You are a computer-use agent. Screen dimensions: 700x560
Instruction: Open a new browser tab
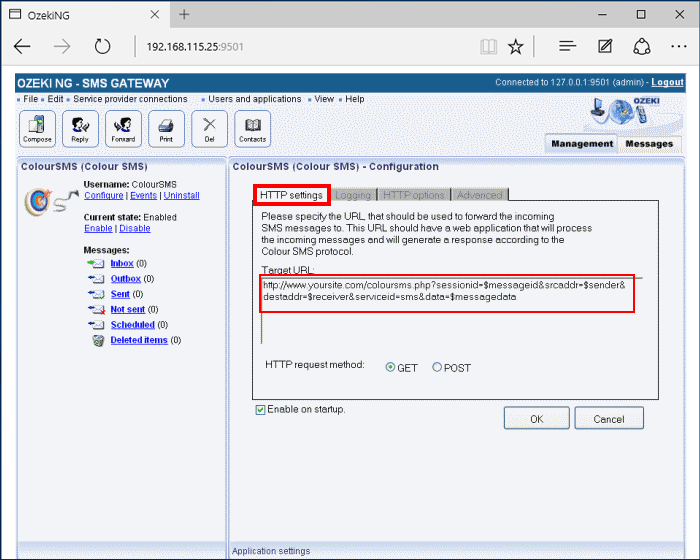pyautogui.click(x=184, y=15)
